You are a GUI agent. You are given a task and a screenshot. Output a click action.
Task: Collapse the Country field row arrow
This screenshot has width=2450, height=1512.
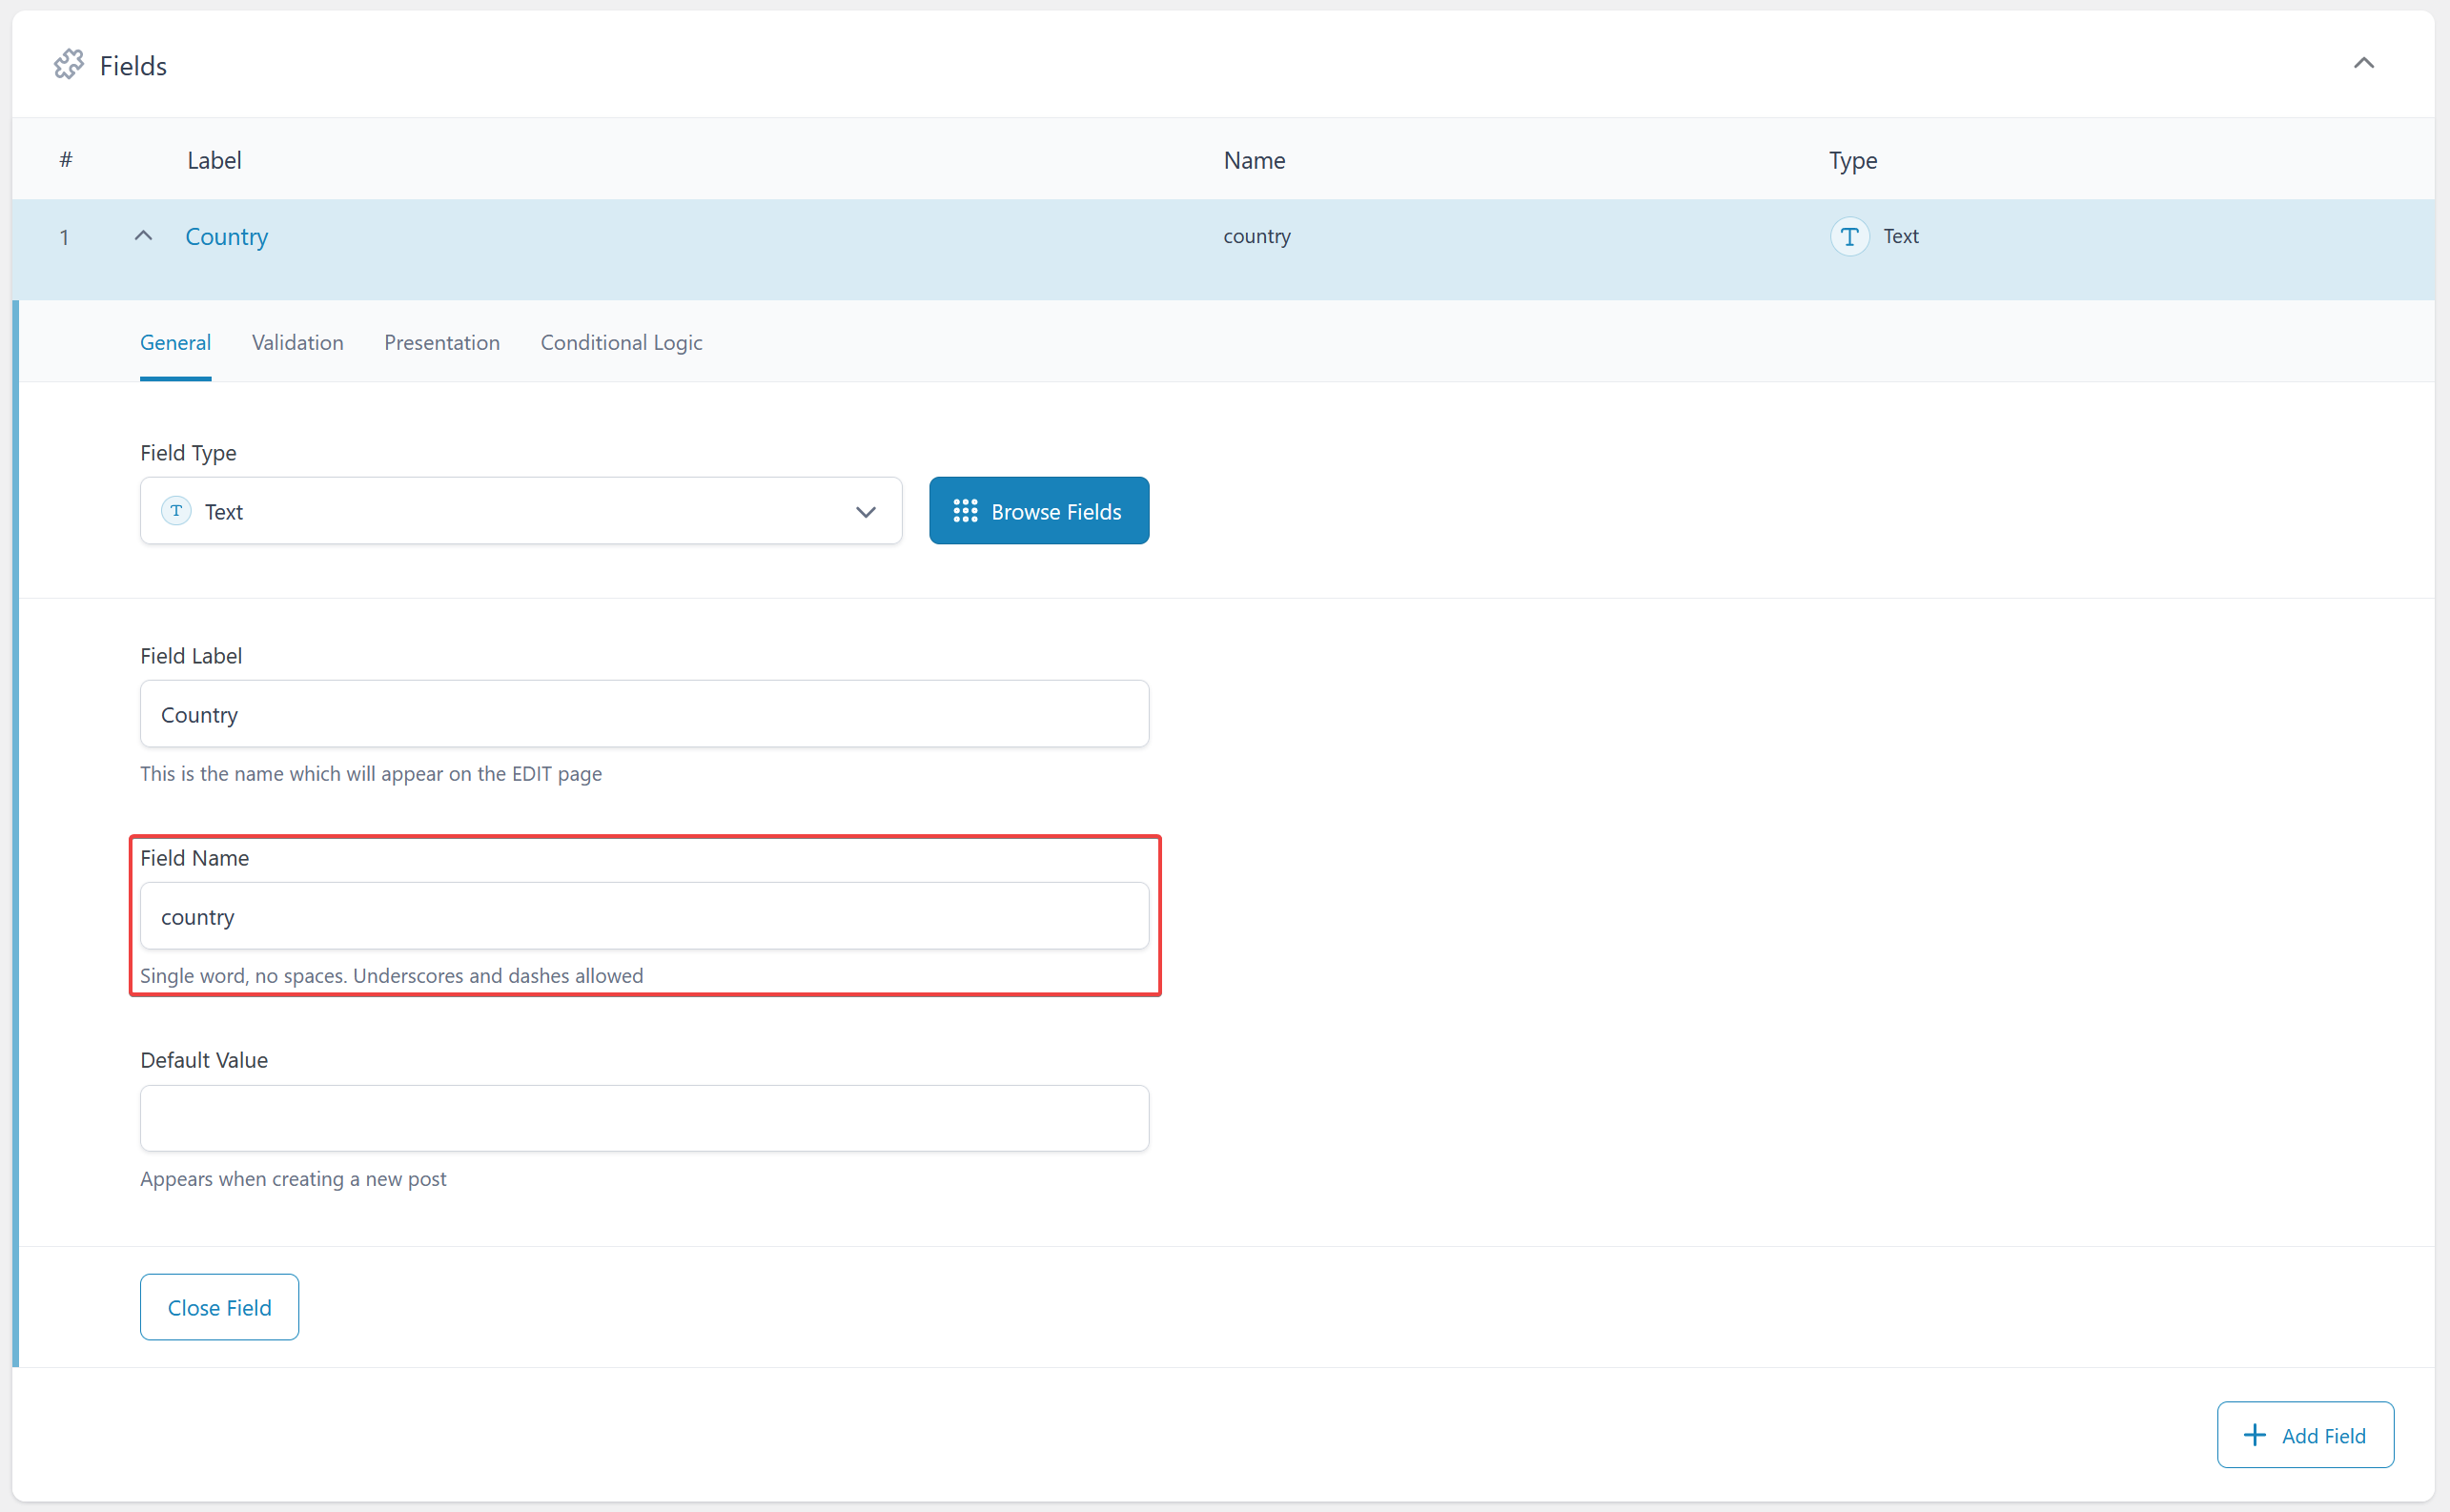point(143,236)
